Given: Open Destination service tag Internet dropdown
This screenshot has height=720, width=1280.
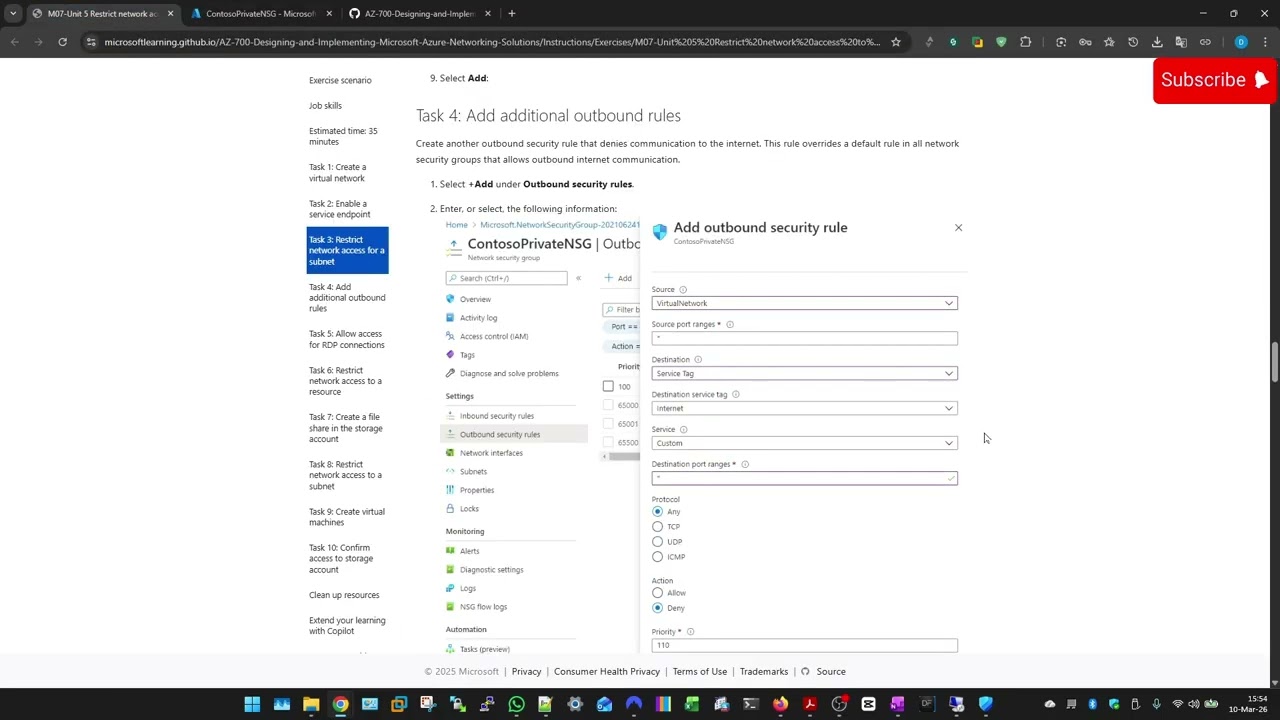Looking at the screenshot, I should click(x=804, y=408).
